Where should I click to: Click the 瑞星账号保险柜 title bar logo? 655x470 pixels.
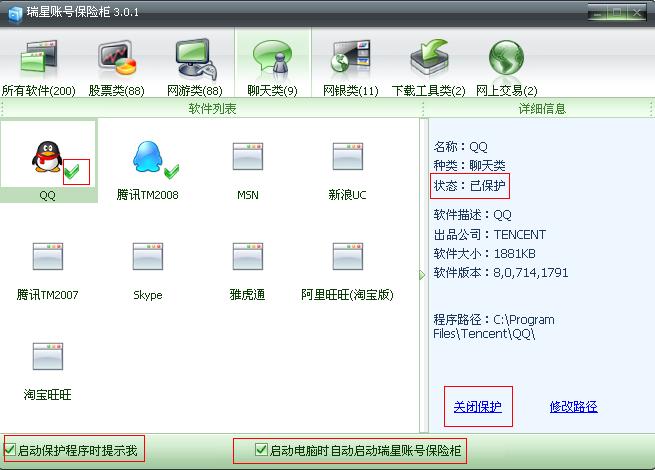(15, 13)
